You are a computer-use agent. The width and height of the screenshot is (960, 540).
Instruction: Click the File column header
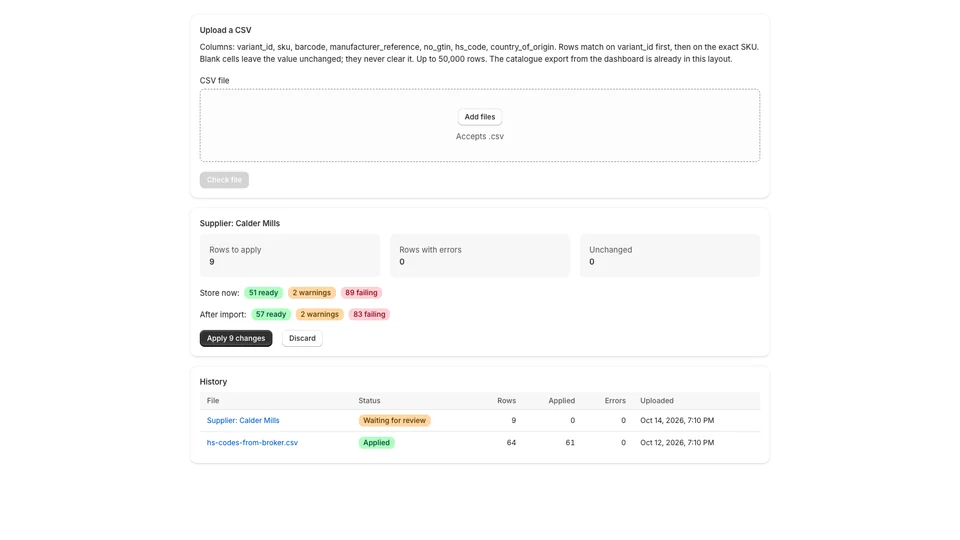(x=213, y=401)
